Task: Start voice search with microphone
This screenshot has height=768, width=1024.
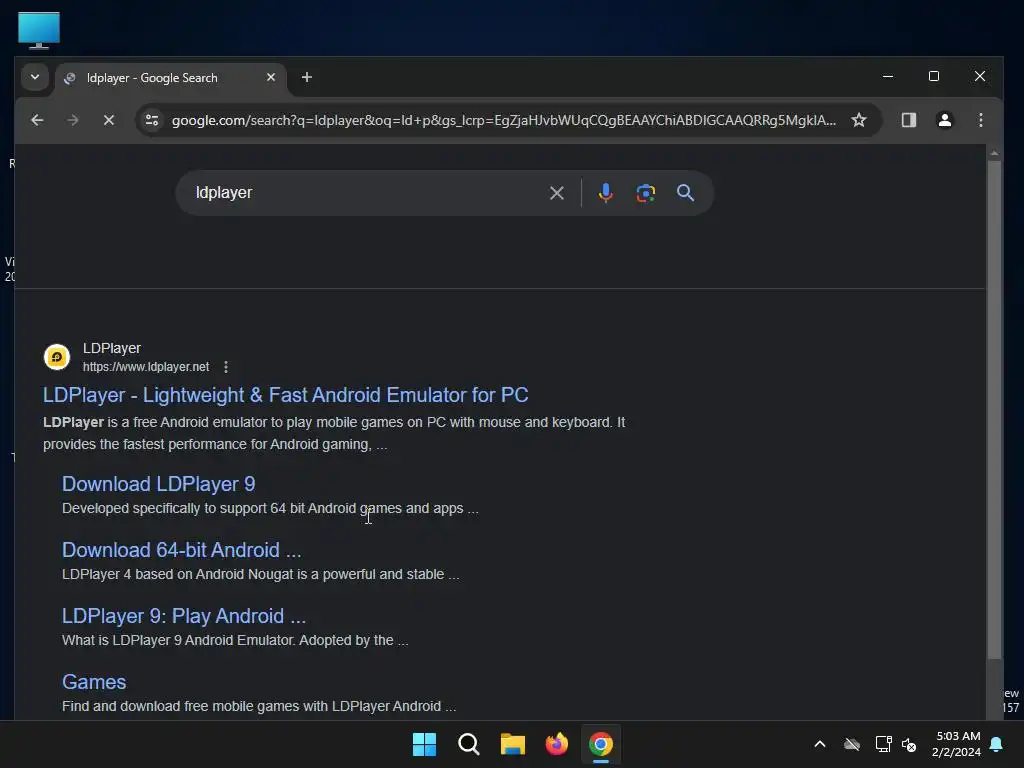Action: point(605,193)
